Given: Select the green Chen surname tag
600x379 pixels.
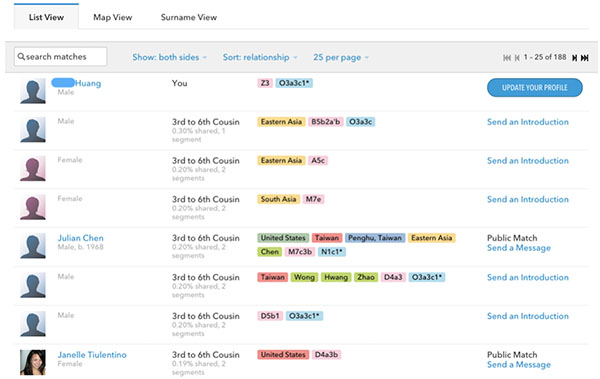Looking at the screenshot, I should click(x=270, y=252).
